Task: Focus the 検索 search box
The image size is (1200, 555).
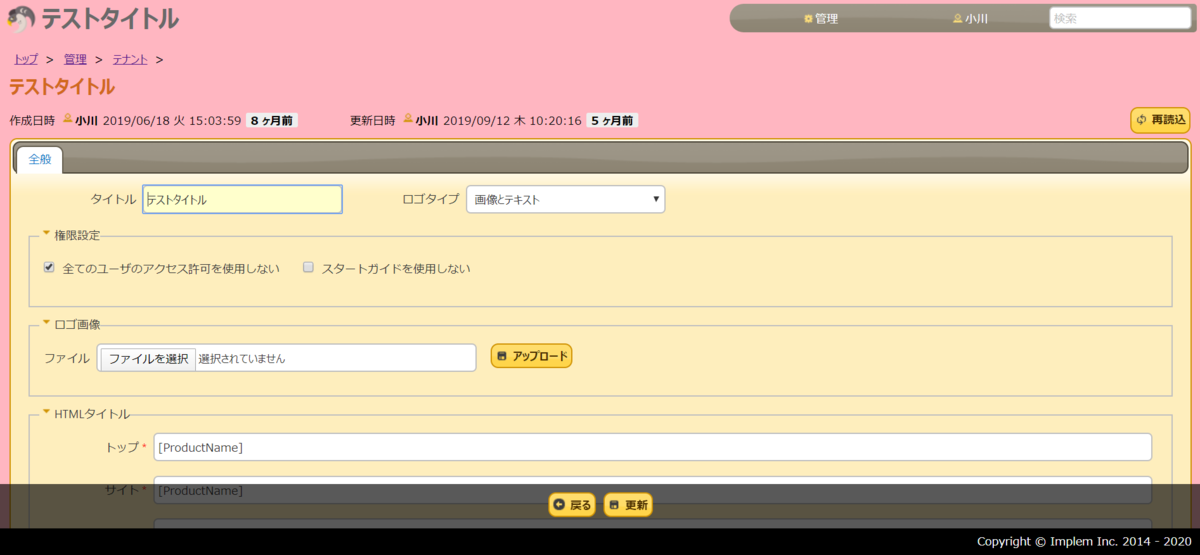Action: point(1119,18)
